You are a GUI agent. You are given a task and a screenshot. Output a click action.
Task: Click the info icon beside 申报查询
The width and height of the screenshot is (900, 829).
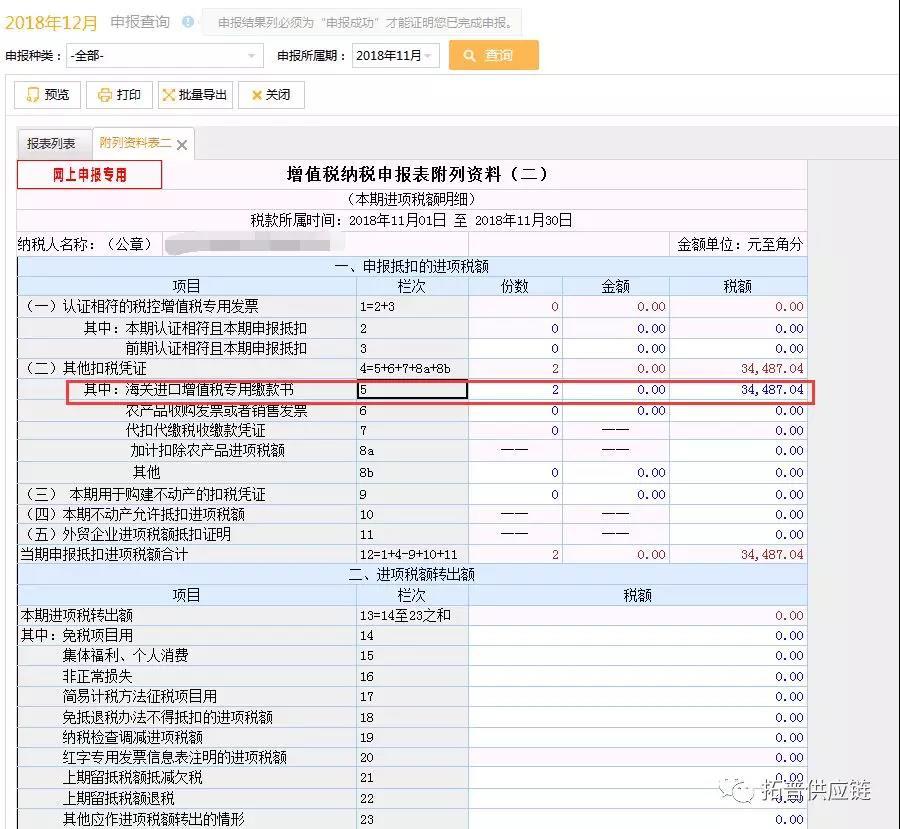188,22
